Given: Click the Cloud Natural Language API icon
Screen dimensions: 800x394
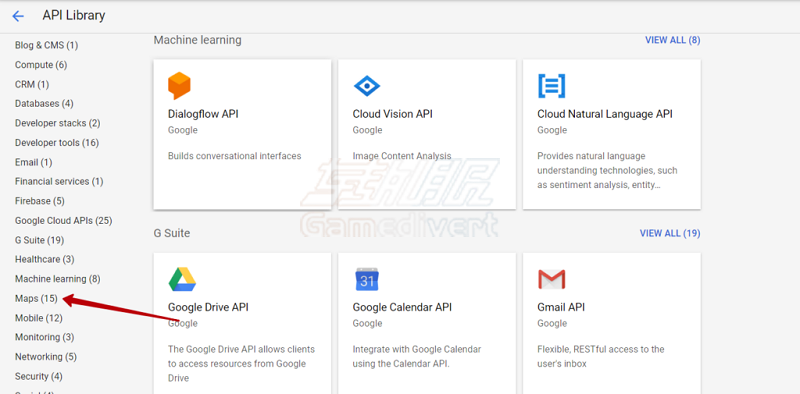Looking at the screenshot, I should click(552, 86).
